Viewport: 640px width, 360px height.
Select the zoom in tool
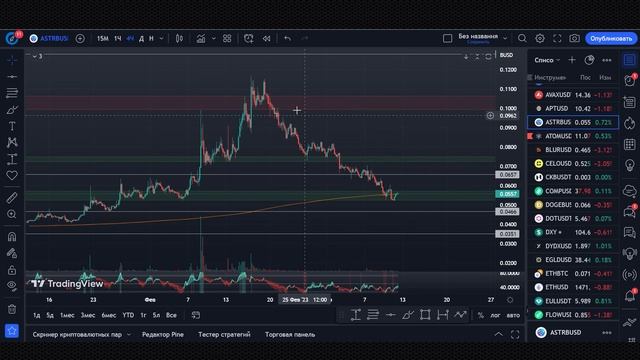point(12,214)
